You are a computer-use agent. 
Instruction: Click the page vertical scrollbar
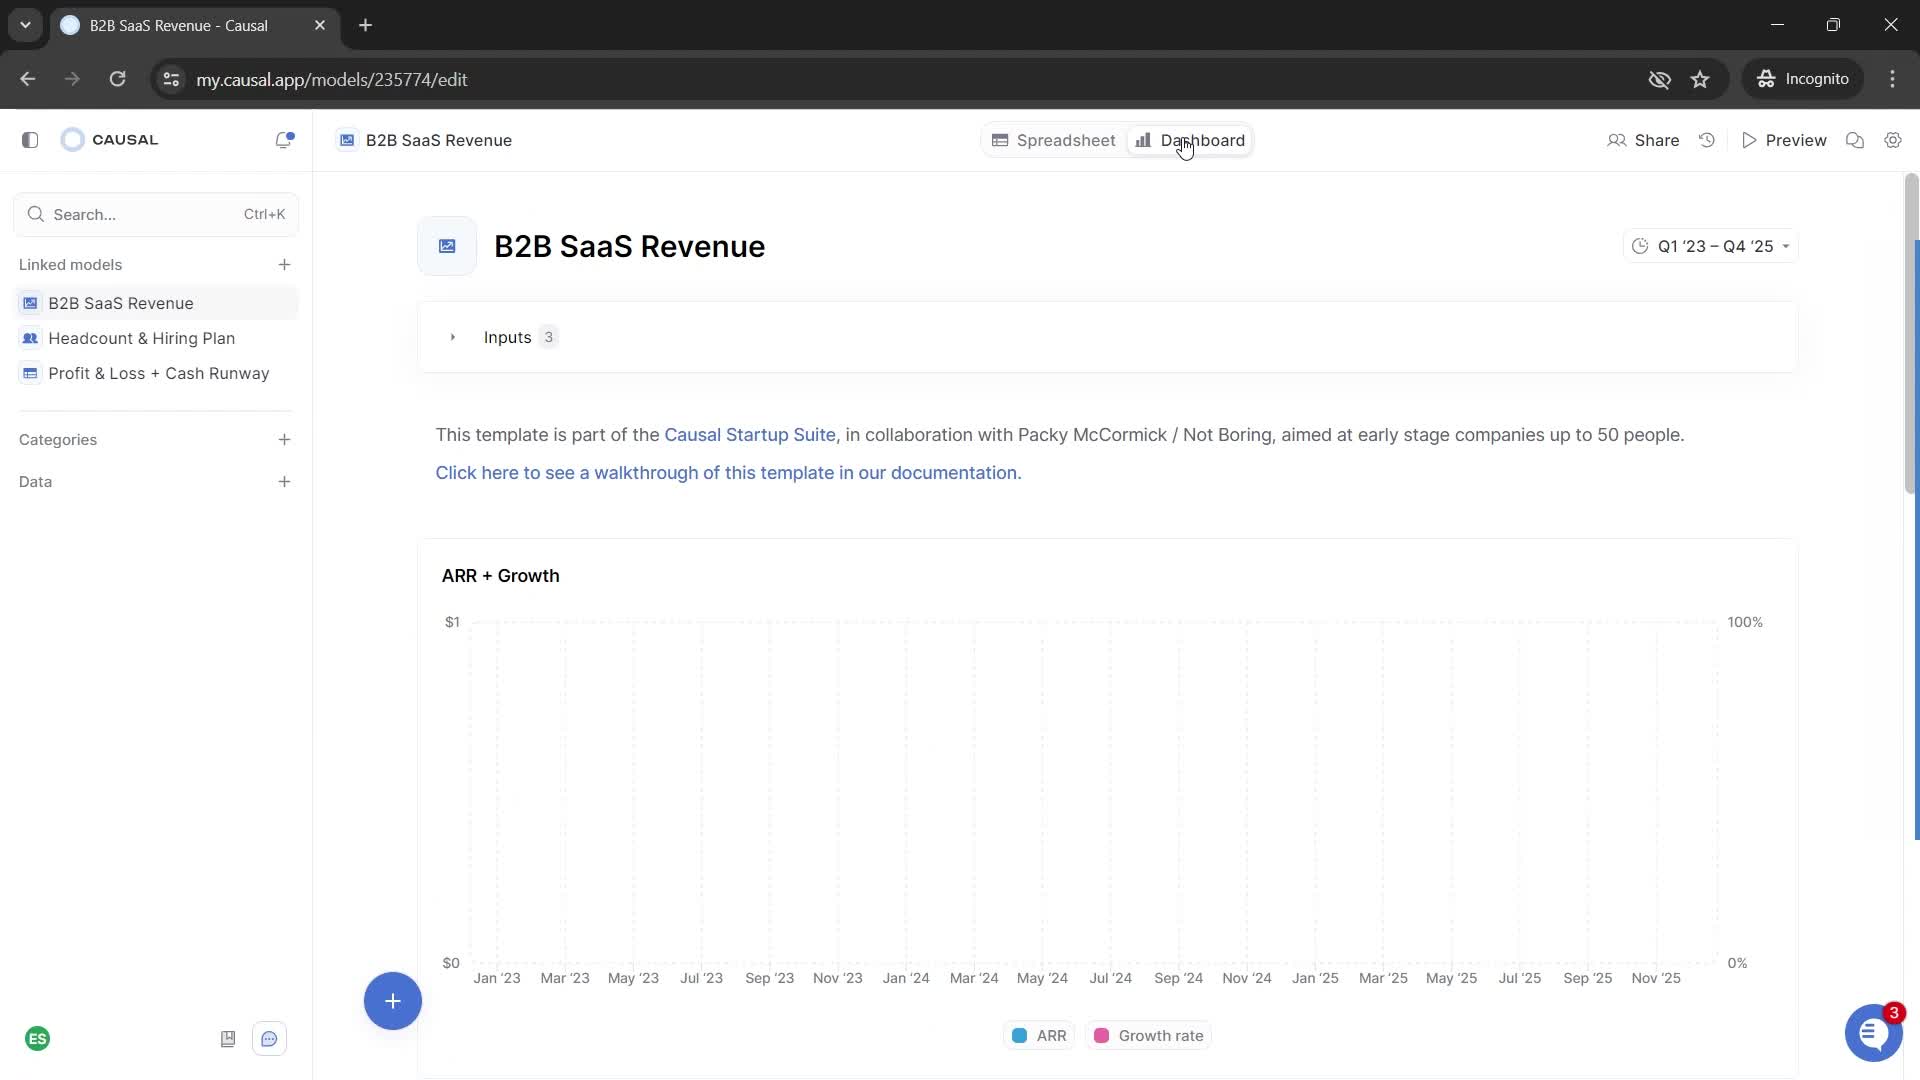[1911, 335]
